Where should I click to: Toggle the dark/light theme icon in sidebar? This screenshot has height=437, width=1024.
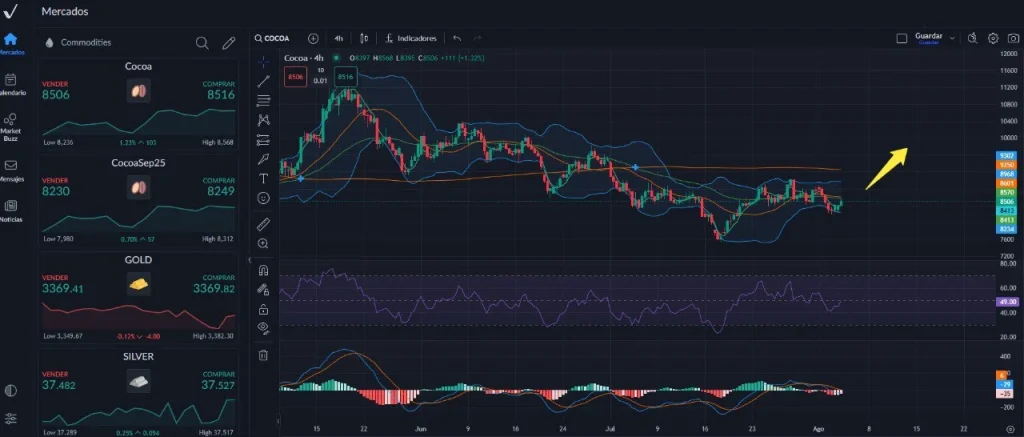coord(10,391)
